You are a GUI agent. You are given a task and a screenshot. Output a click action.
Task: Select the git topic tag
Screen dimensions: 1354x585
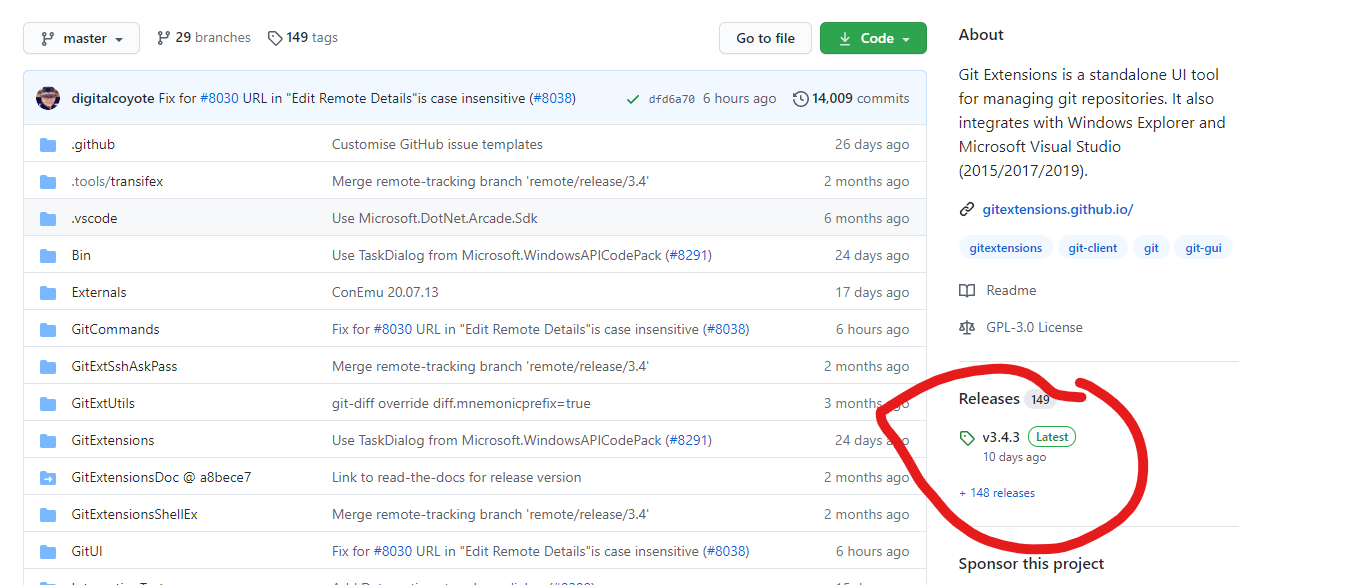1151,247
